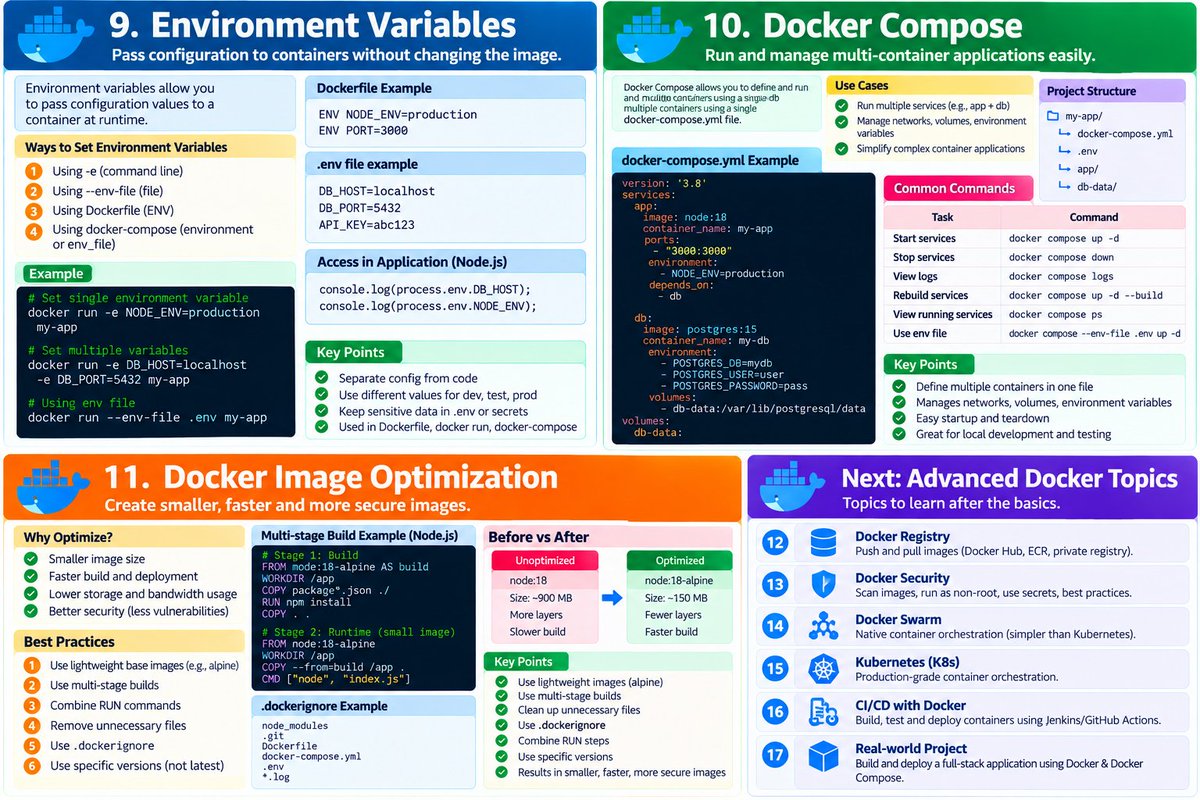Click the orange 1 beside Using -e (command line)
Screen dimensions: 1200x800
click(x=34, y=171)
